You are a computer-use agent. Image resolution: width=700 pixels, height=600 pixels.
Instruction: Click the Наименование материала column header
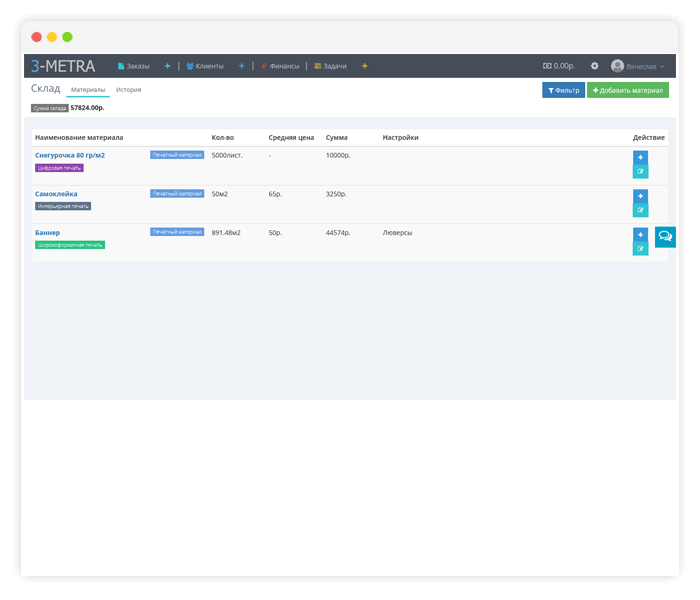pos(79,138)
